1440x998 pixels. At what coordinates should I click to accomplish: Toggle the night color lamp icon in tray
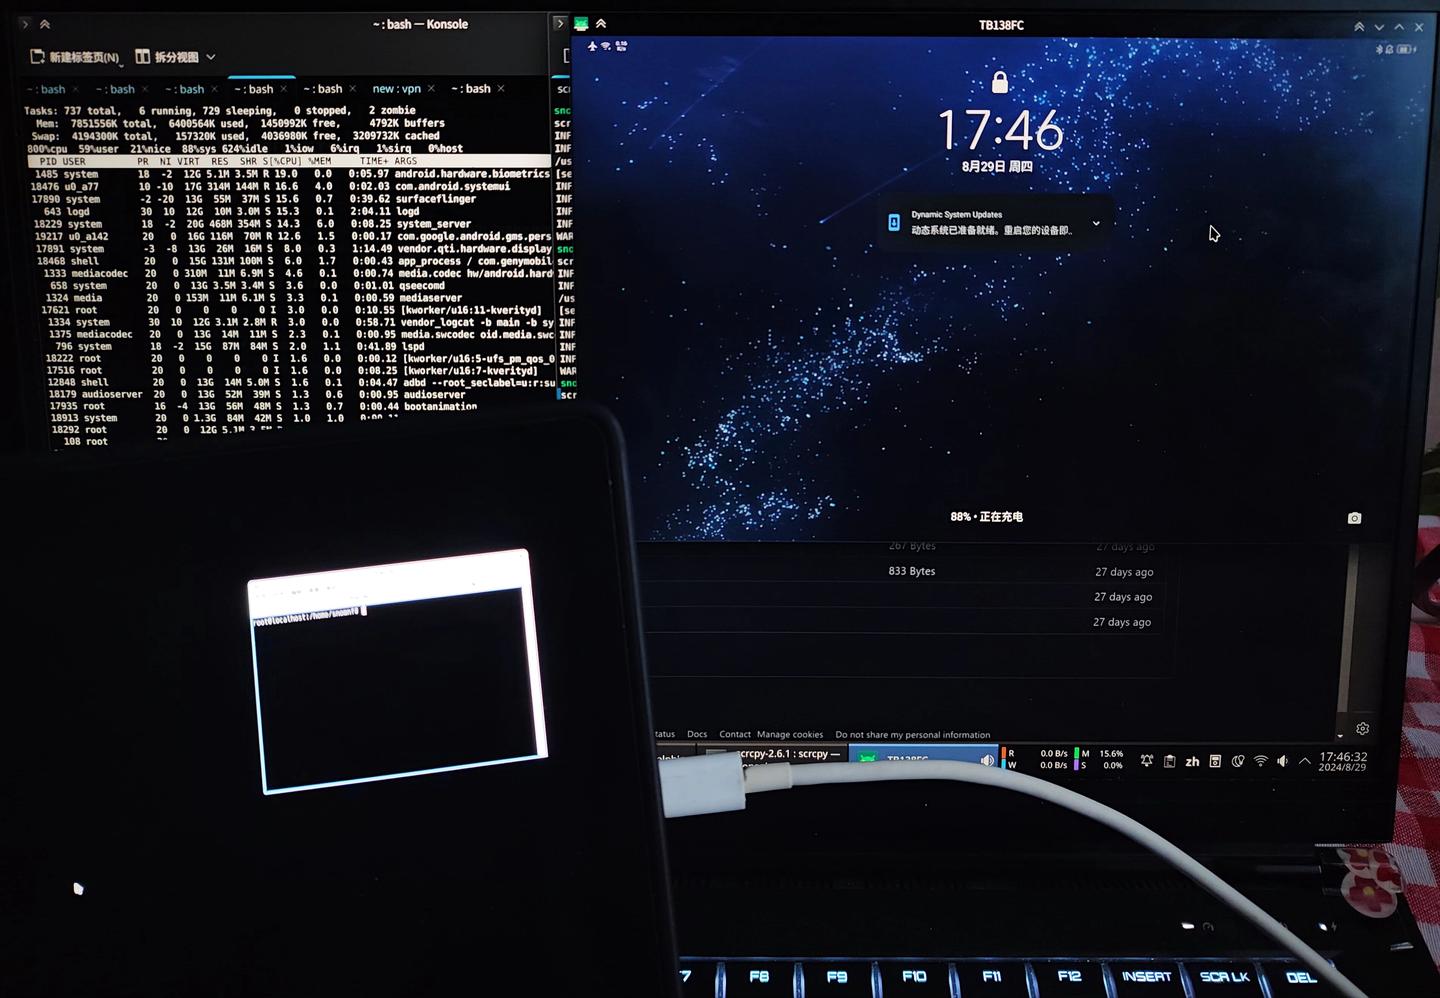pyautogui.click(x=1238, y=761)
